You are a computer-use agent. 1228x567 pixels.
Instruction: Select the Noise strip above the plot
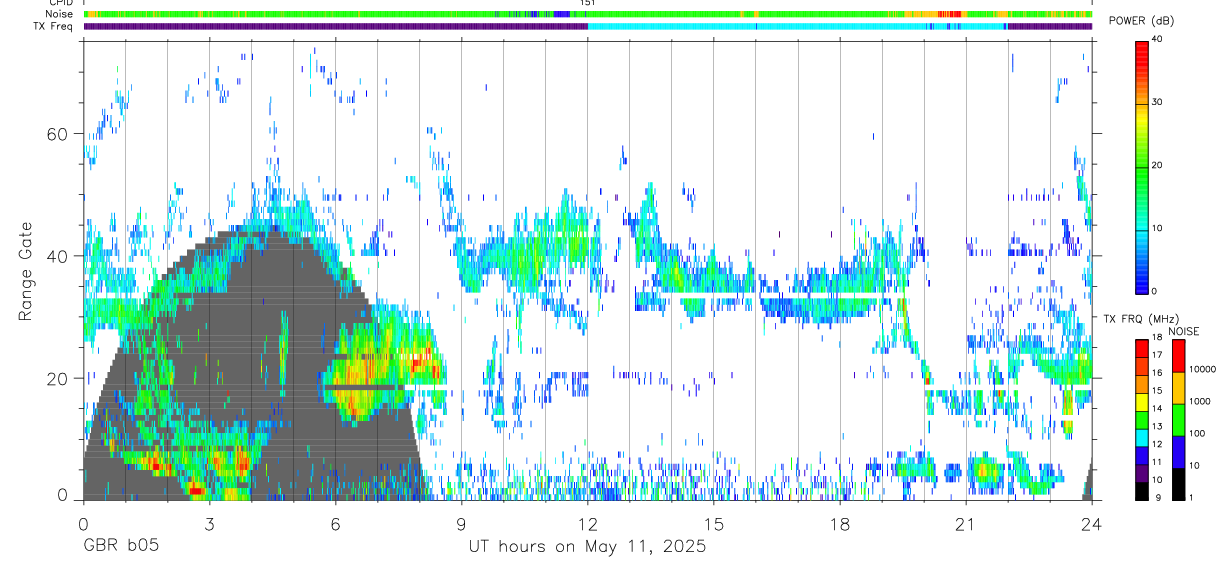click(x=588, y=15)
